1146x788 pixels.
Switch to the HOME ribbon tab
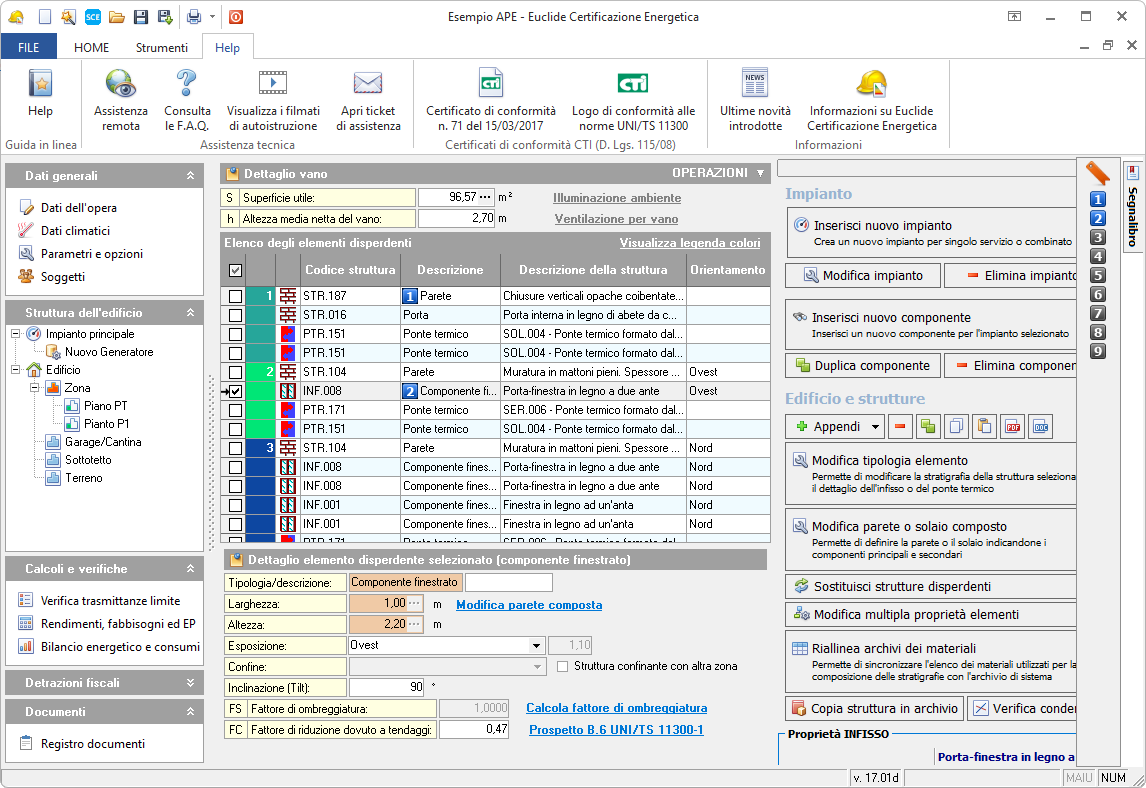point(91,47)
